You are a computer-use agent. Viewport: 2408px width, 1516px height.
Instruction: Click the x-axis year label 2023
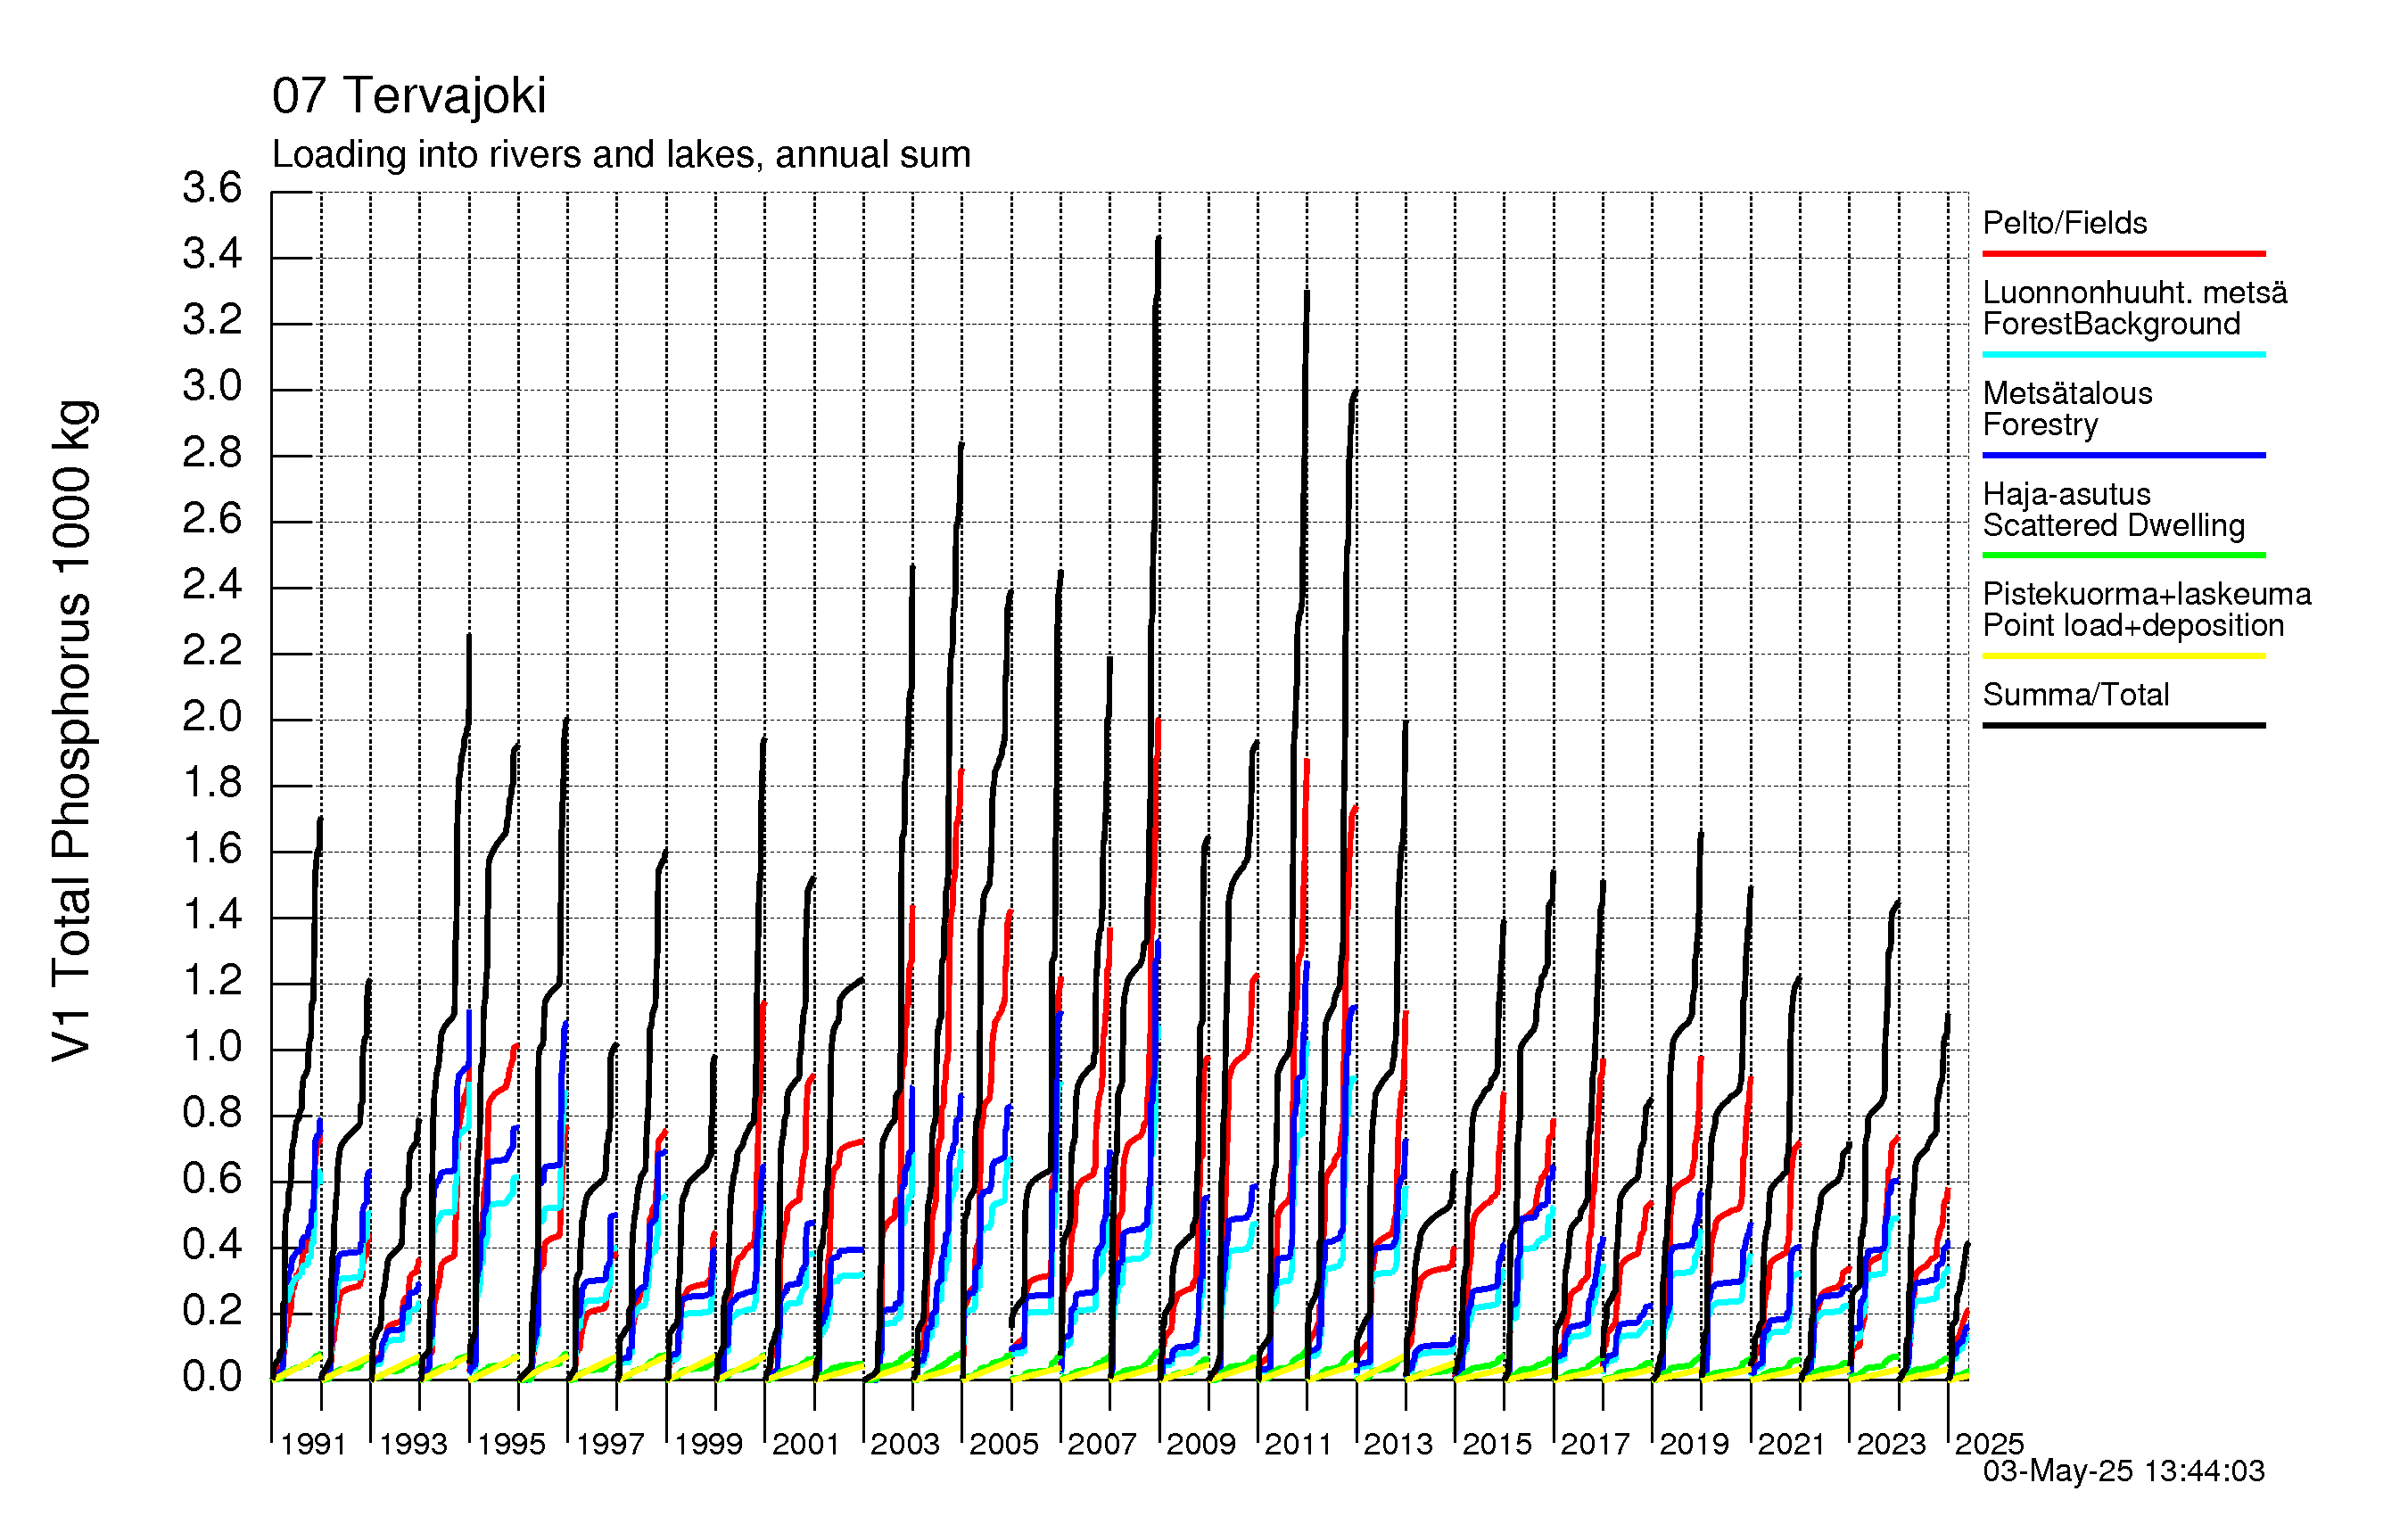pos(1891,1444)
